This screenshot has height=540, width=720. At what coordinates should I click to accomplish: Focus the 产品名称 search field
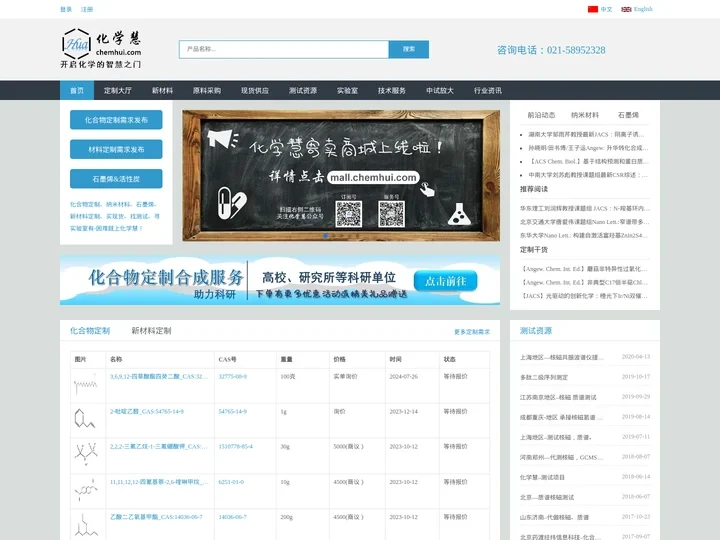coord(284,49)
